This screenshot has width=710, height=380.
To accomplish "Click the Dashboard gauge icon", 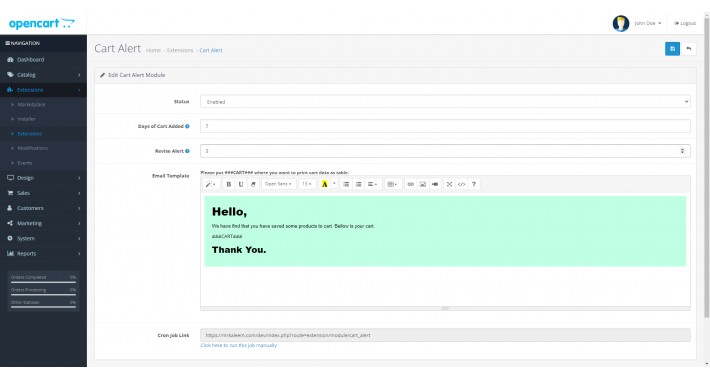I will 10,59.
